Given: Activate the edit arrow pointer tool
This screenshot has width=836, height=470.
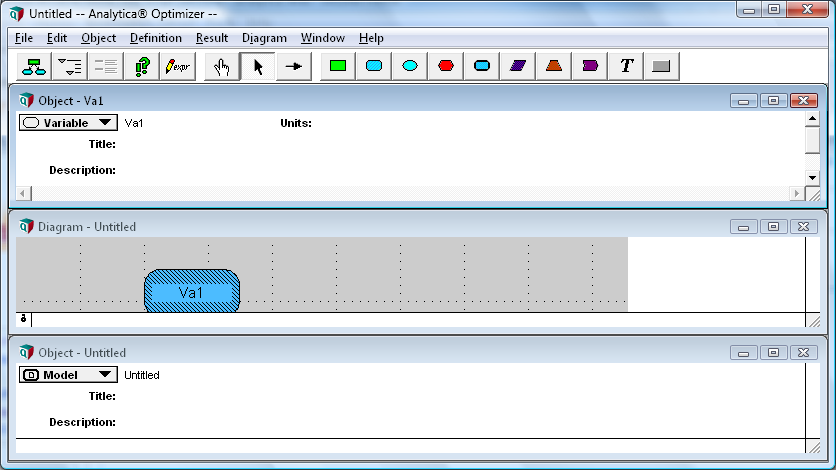Looking at the screenshot, I should pos(258,67).
